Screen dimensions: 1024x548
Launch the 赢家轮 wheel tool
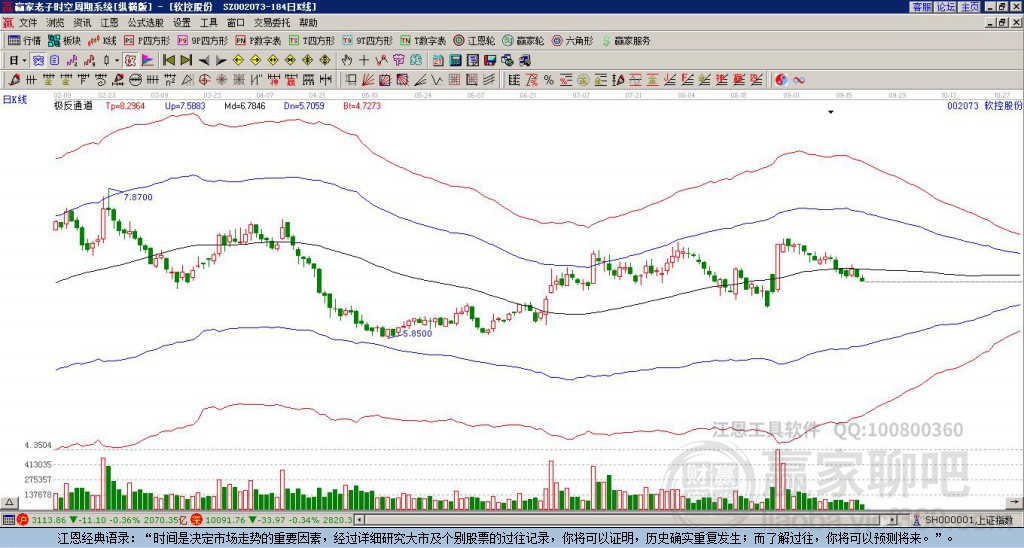click(523, 40)
